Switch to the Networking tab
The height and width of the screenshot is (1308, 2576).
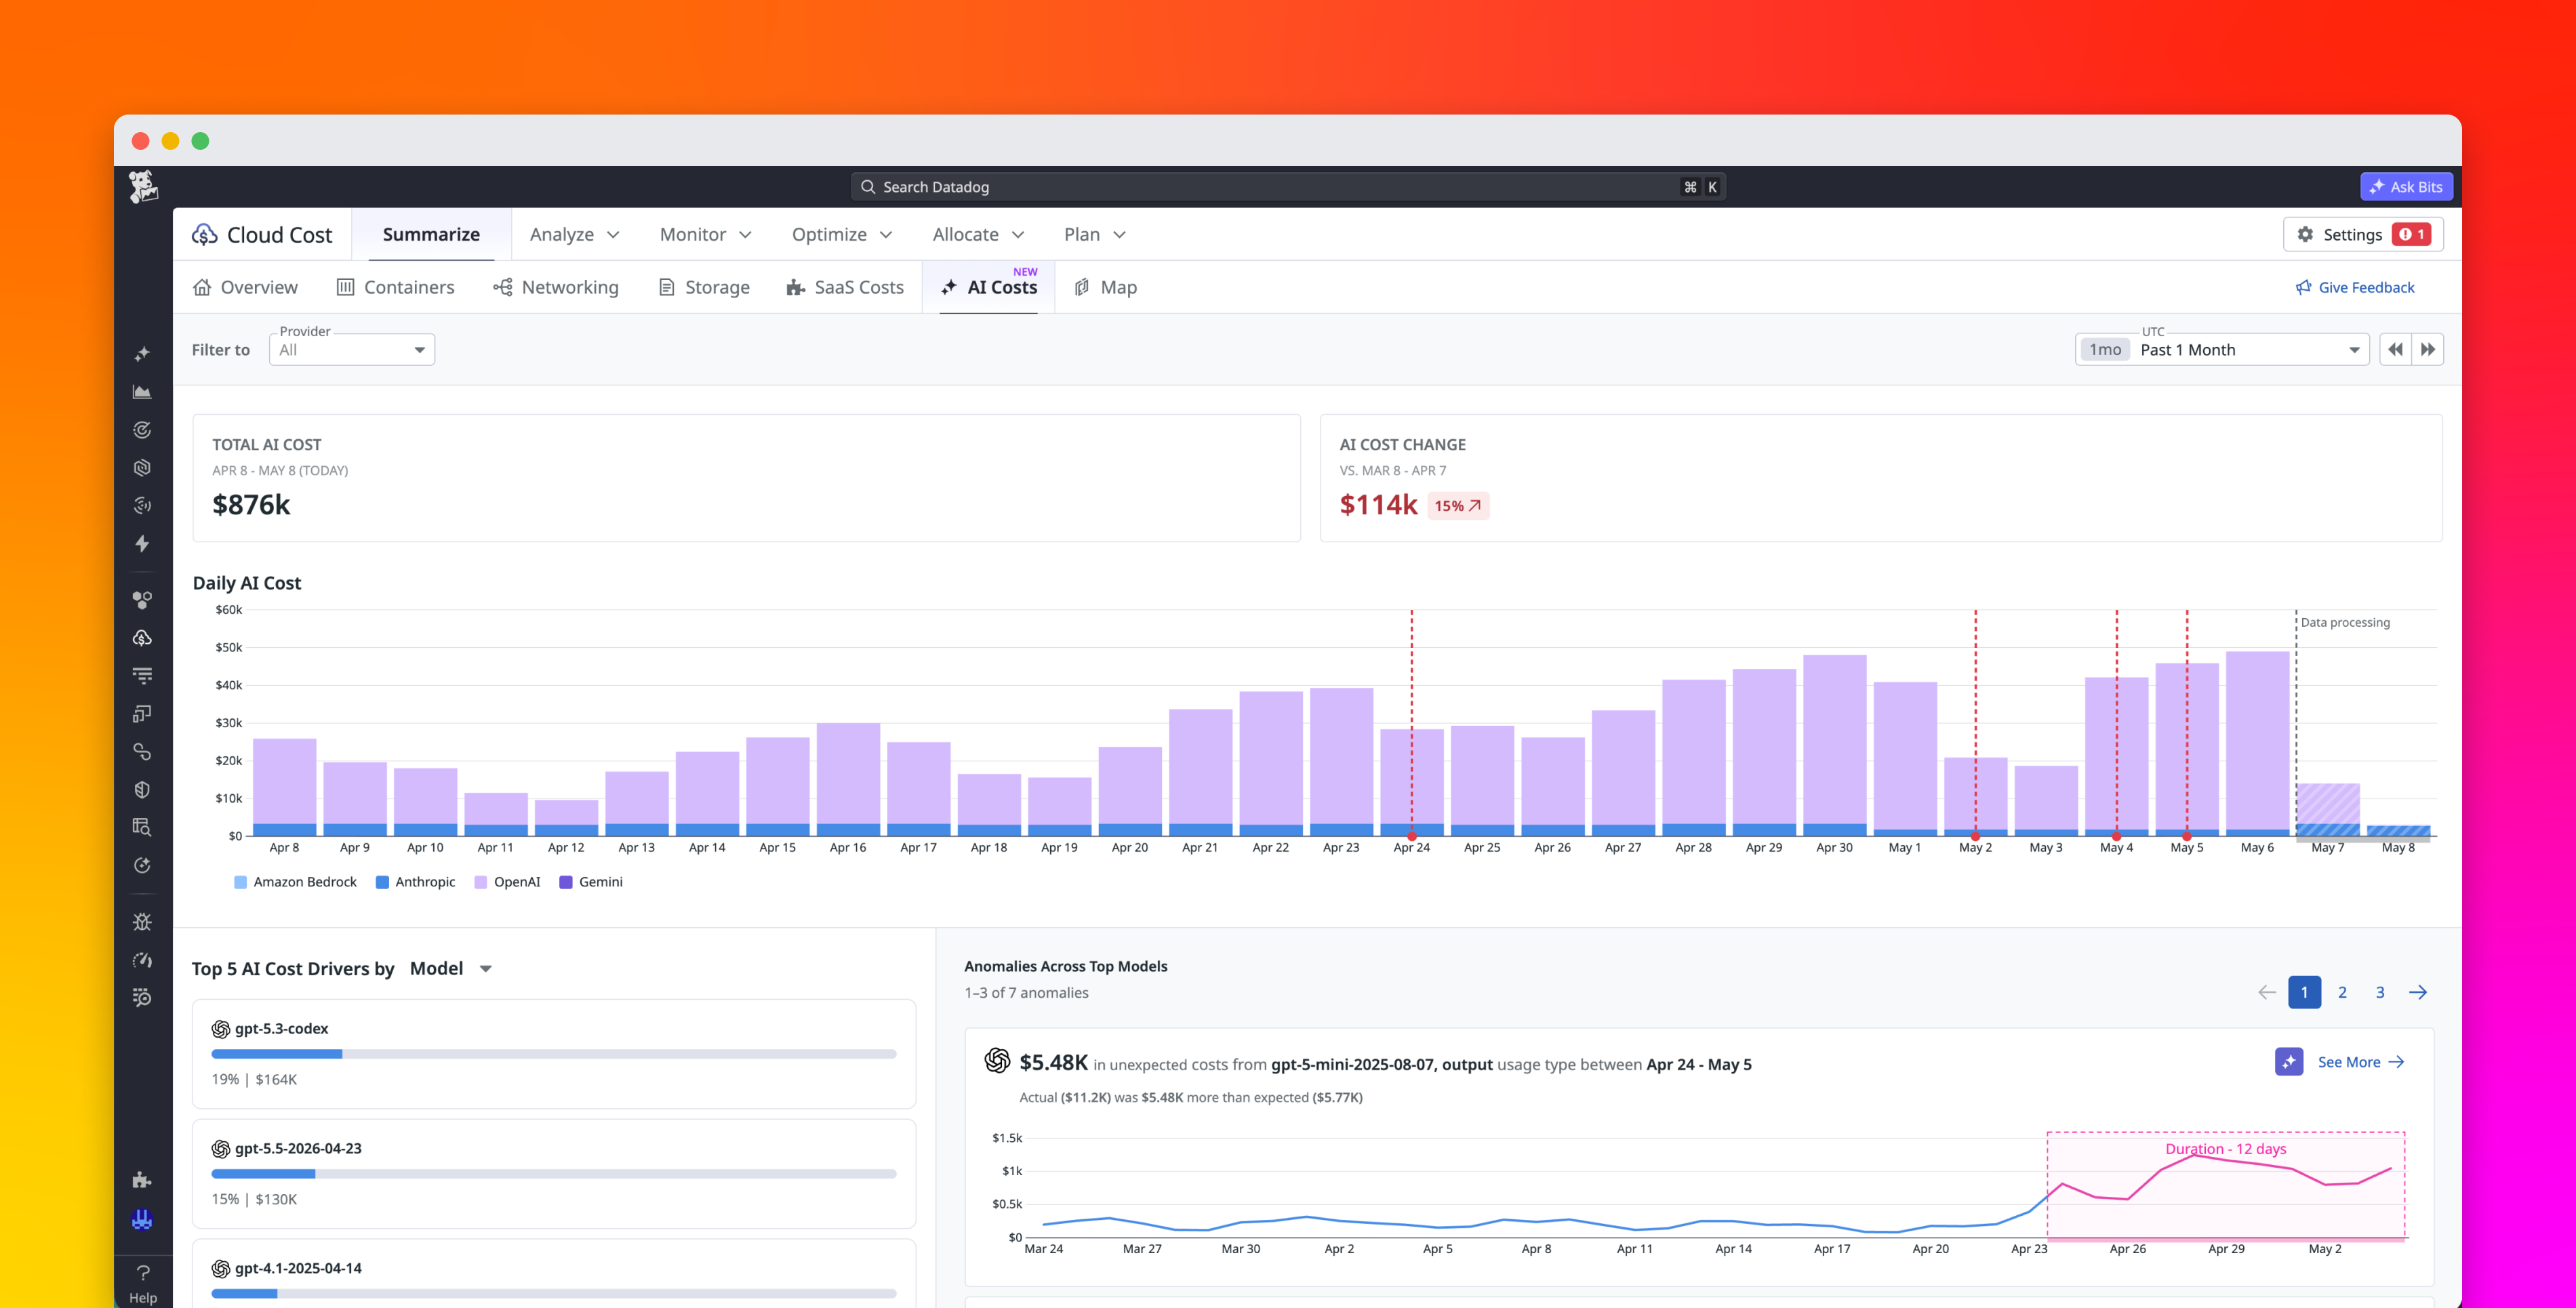tap(556, 287)
